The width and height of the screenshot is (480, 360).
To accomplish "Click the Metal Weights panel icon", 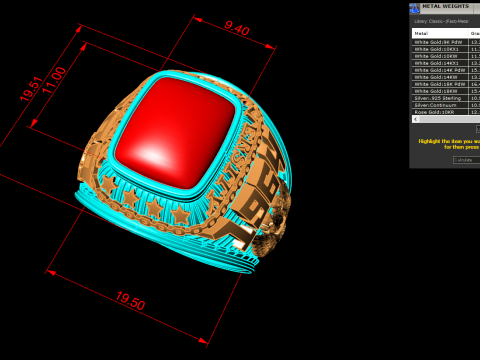I will (414, 8).
